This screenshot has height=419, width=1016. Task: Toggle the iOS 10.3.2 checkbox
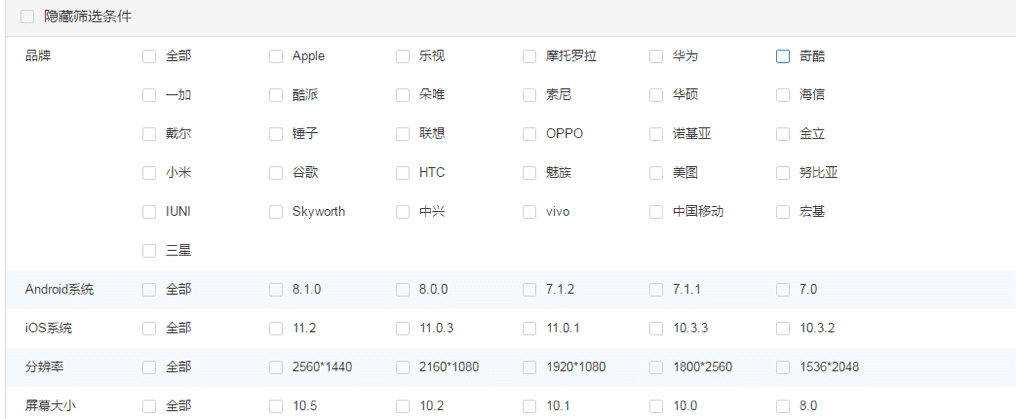[783, 328]
